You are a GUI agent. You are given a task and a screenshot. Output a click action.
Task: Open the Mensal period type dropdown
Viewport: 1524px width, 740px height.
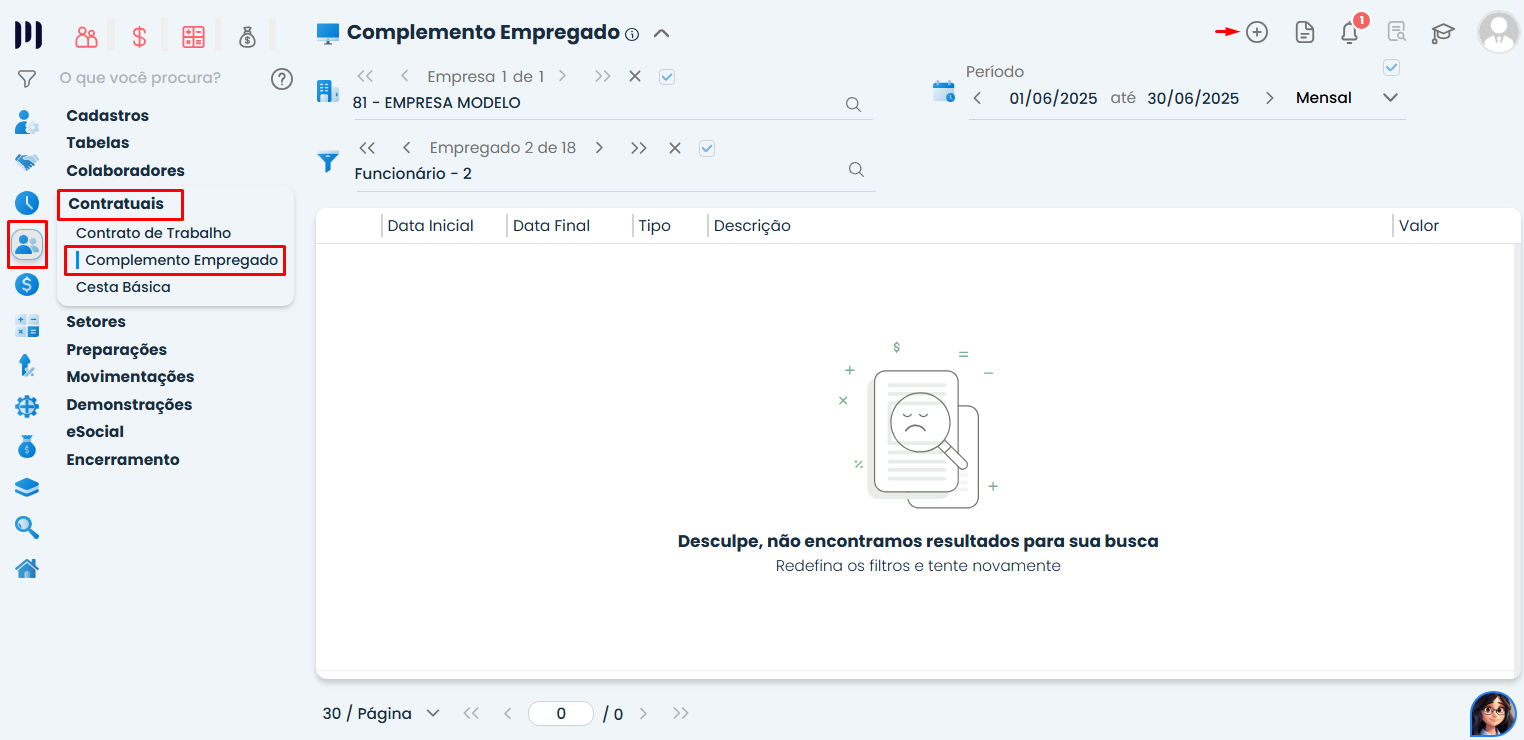tap(1389, 98)
